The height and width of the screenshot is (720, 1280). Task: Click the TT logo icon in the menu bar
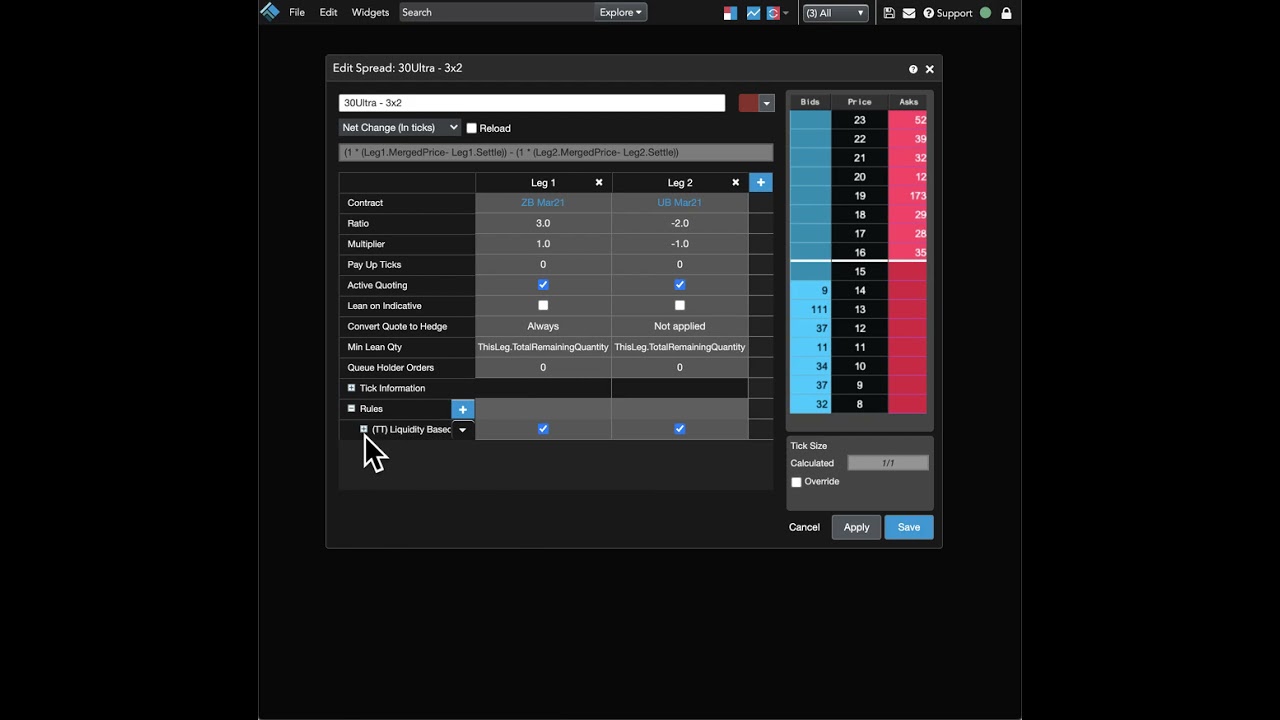pyautogui.click(x=269, y=12)
